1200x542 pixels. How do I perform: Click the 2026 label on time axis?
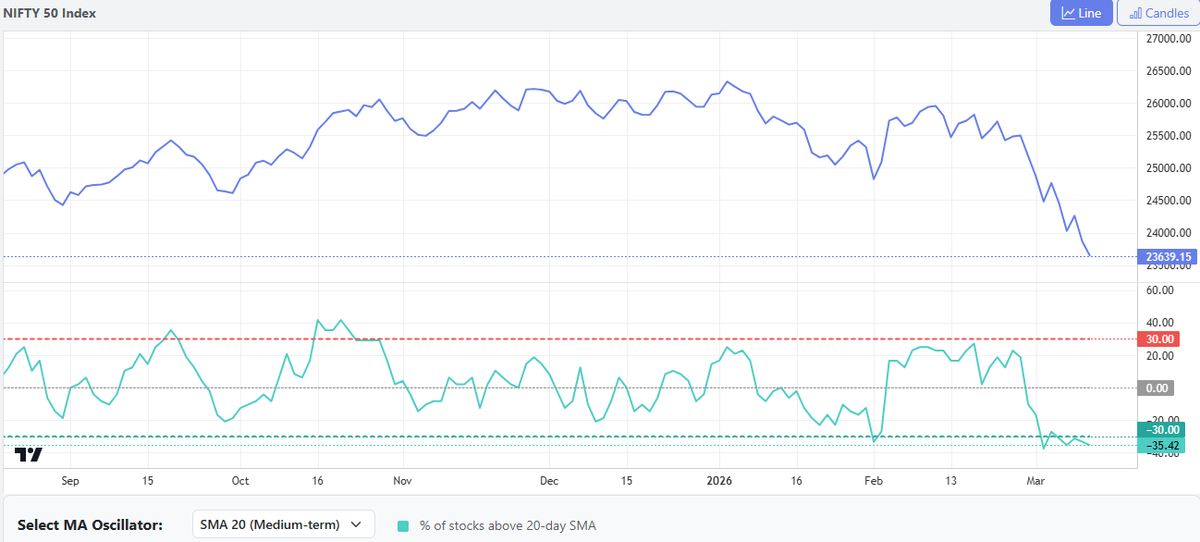(x=719, y=481)
